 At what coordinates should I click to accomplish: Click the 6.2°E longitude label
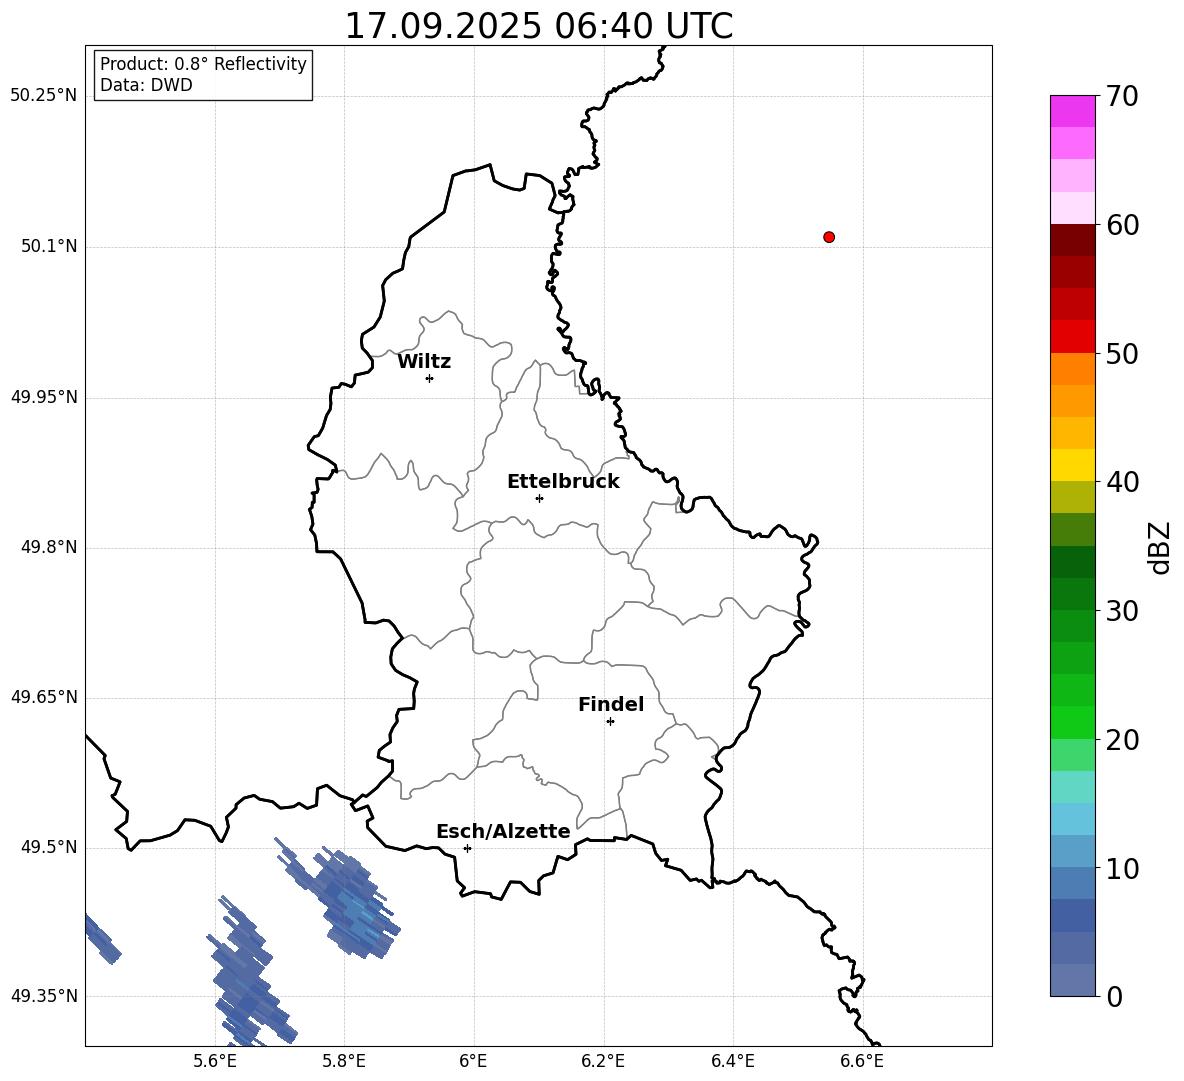point(603,1061)
